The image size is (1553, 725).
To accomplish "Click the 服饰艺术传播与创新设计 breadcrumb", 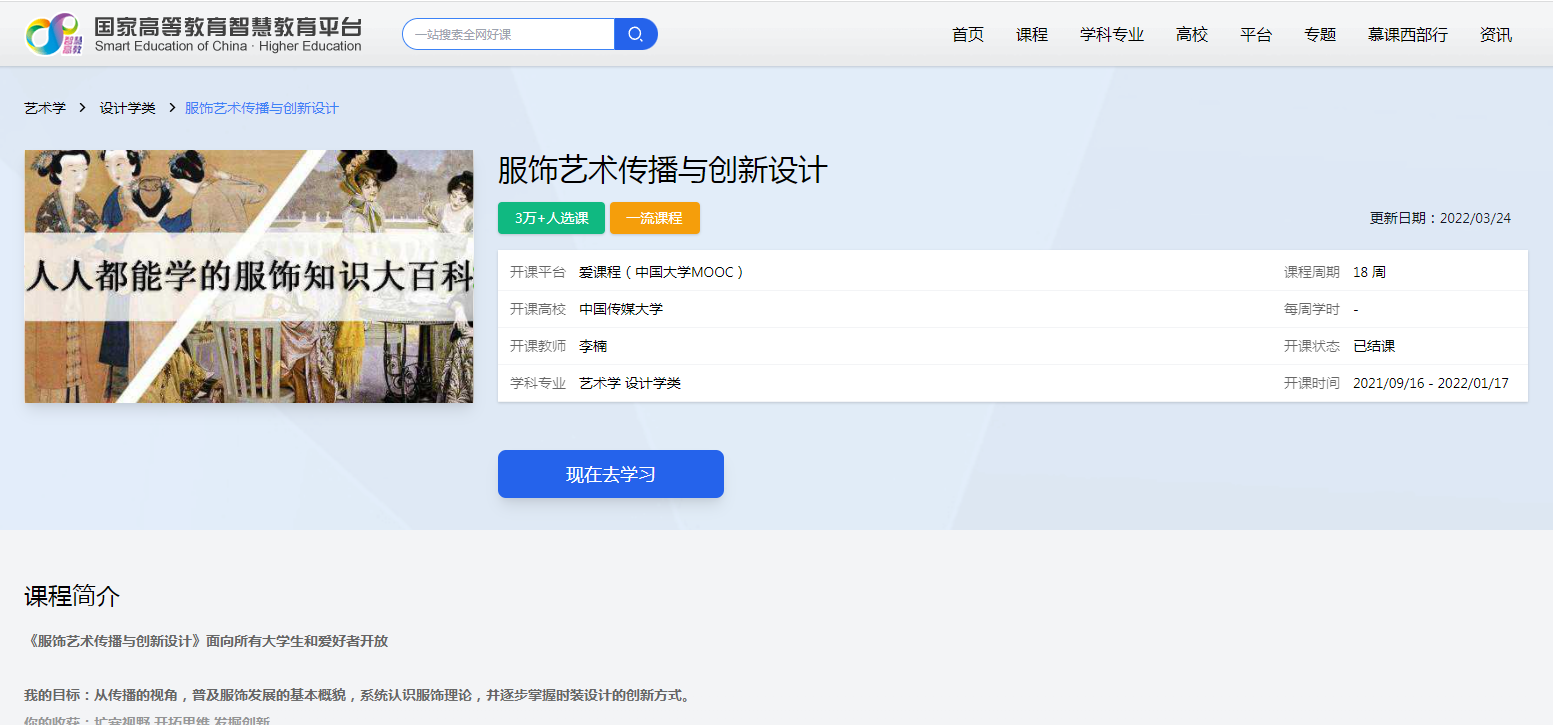I will tap(262, 108).
